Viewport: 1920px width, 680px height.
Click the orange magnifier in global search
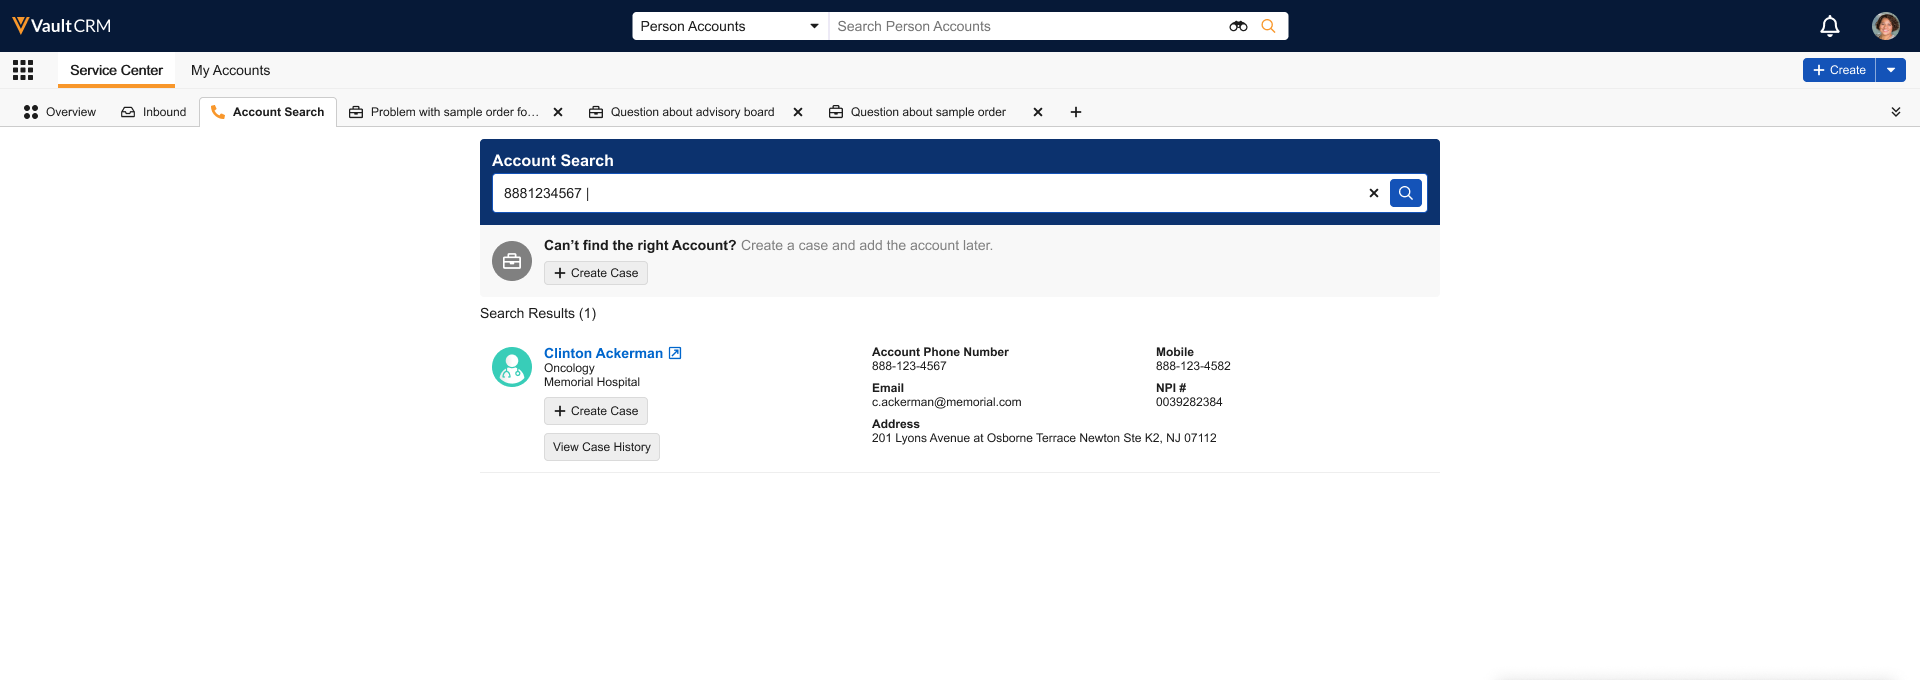(1268, 26)
